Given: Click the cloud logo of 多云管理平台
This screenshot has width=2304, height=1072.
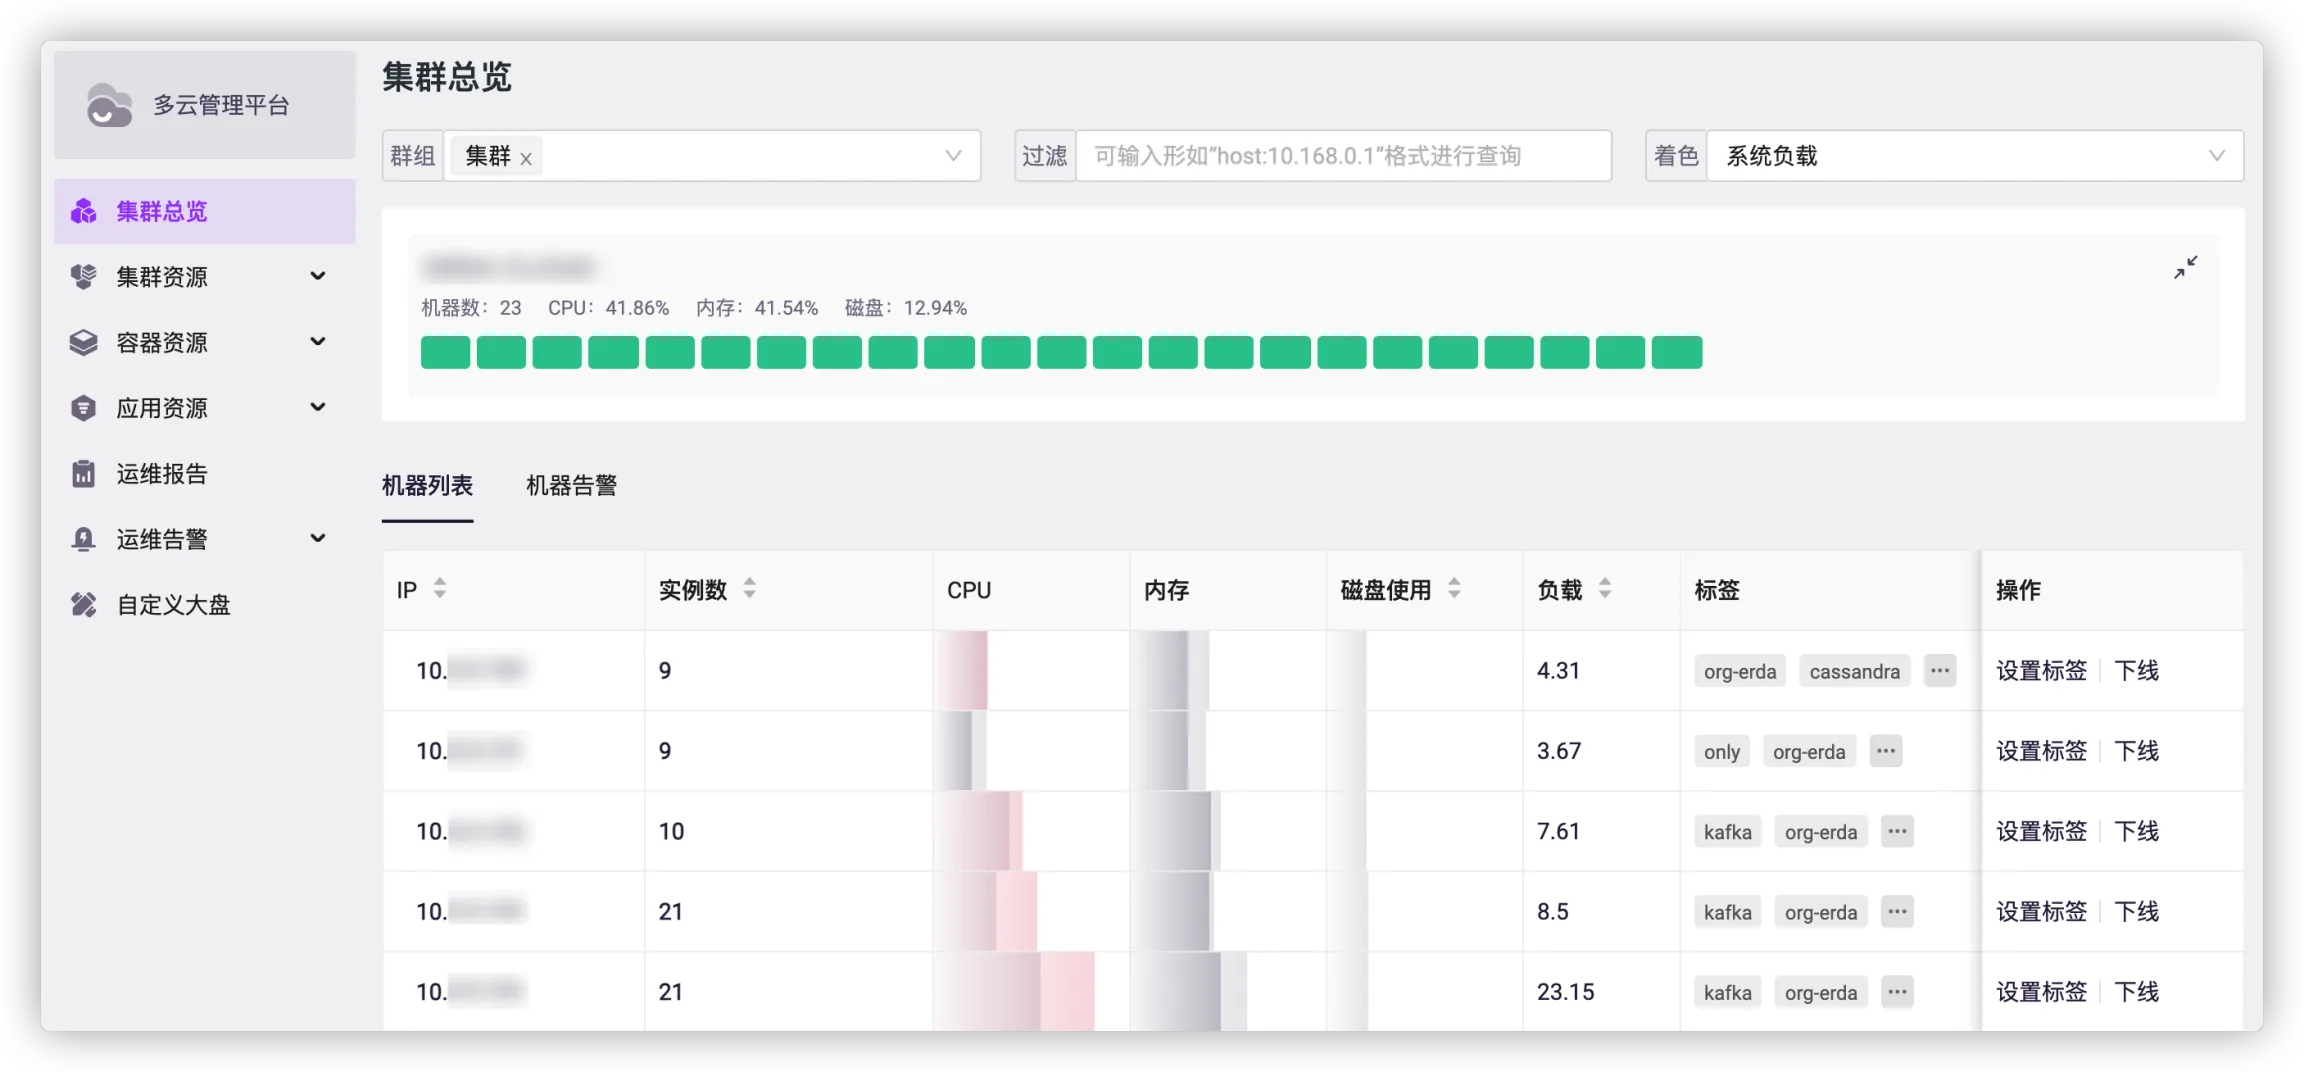Looking at the screenshot, I should point(109,105).
